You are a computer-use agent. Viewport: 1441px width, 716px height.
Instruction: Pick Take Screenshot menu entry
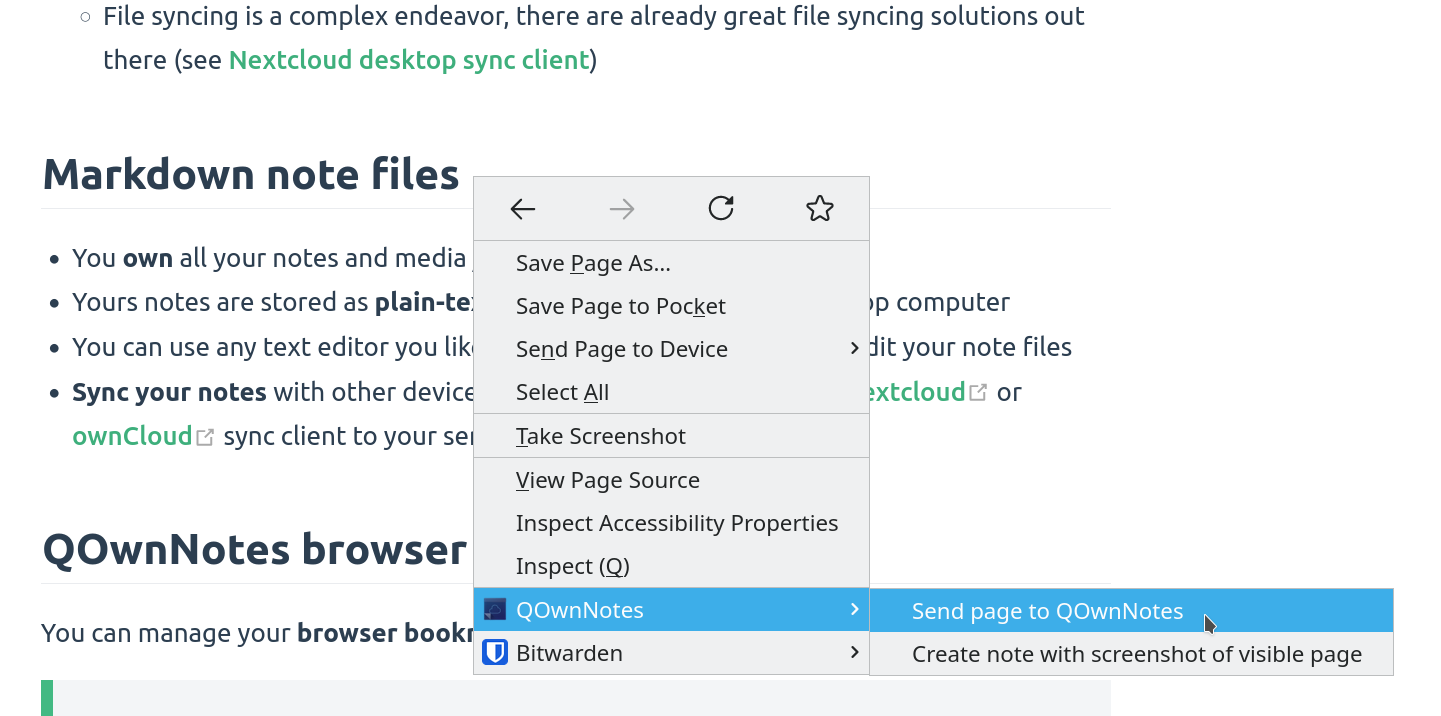click(600, 436)
